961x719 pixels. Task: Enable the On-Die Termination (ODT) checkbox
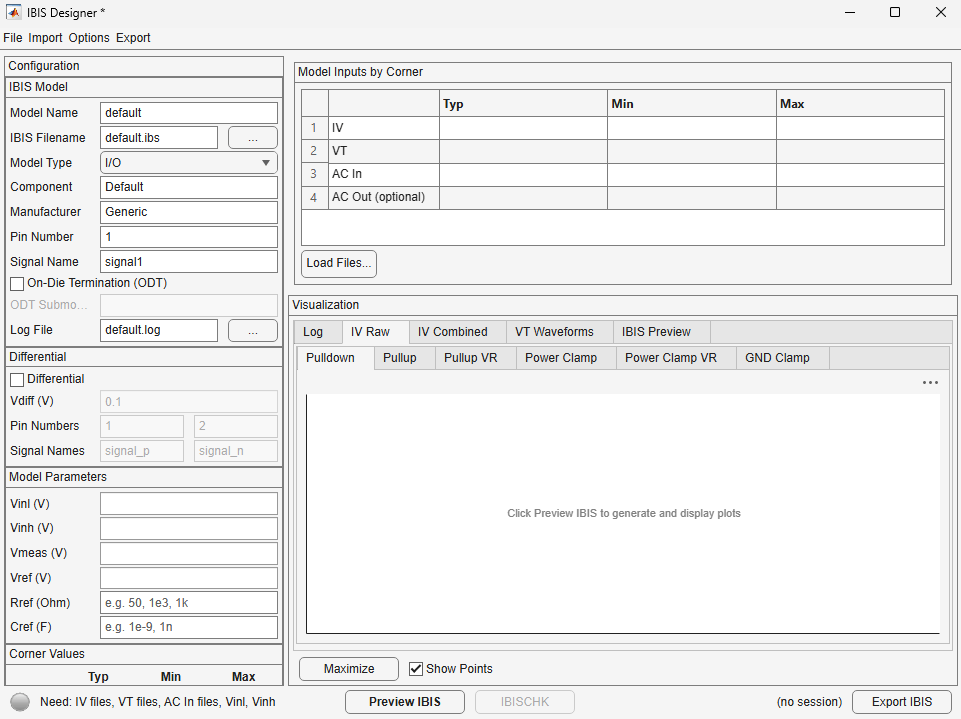click(x=17, y=284)
